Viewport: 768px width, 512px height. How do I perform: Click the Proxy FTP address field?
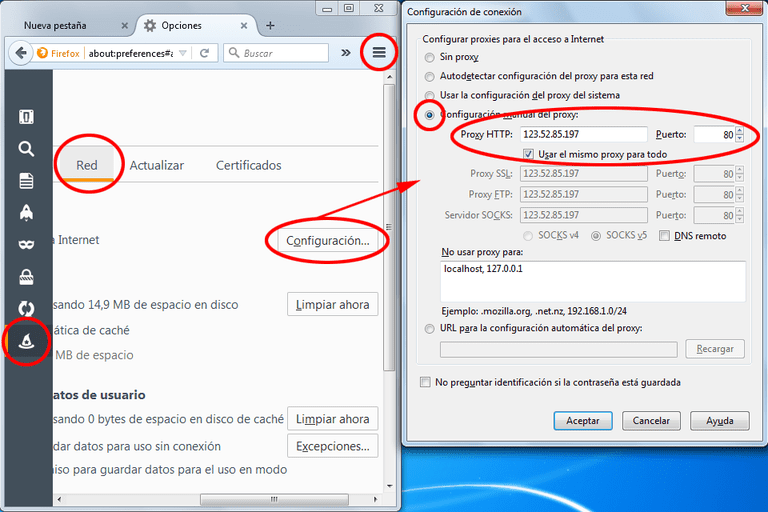tap(584, 195)
